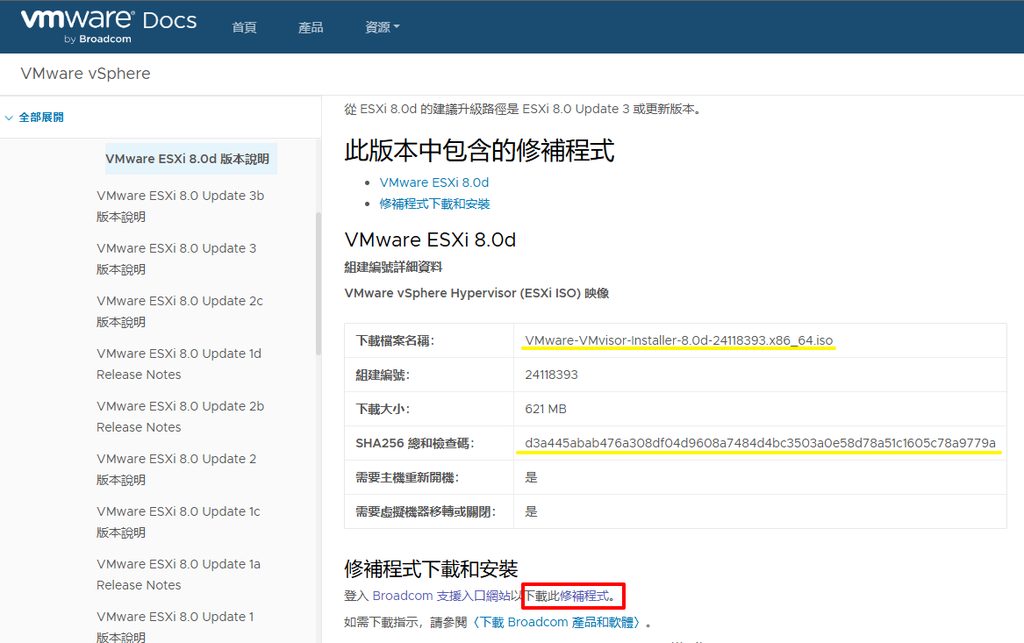1024x643 pixels.
Task: Click the VMware Docs logo
Action: click(x=108, y=26)
